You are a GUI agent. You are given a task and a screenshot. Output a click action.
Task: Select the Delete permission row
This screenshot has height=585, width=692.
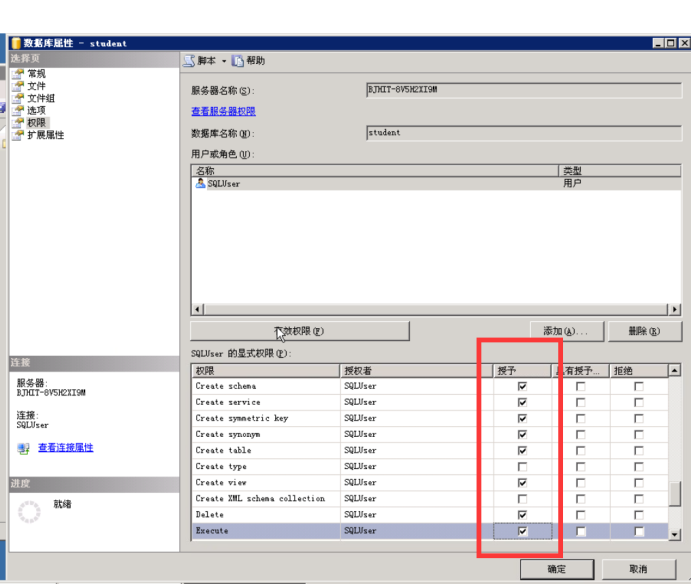point(430,515)
